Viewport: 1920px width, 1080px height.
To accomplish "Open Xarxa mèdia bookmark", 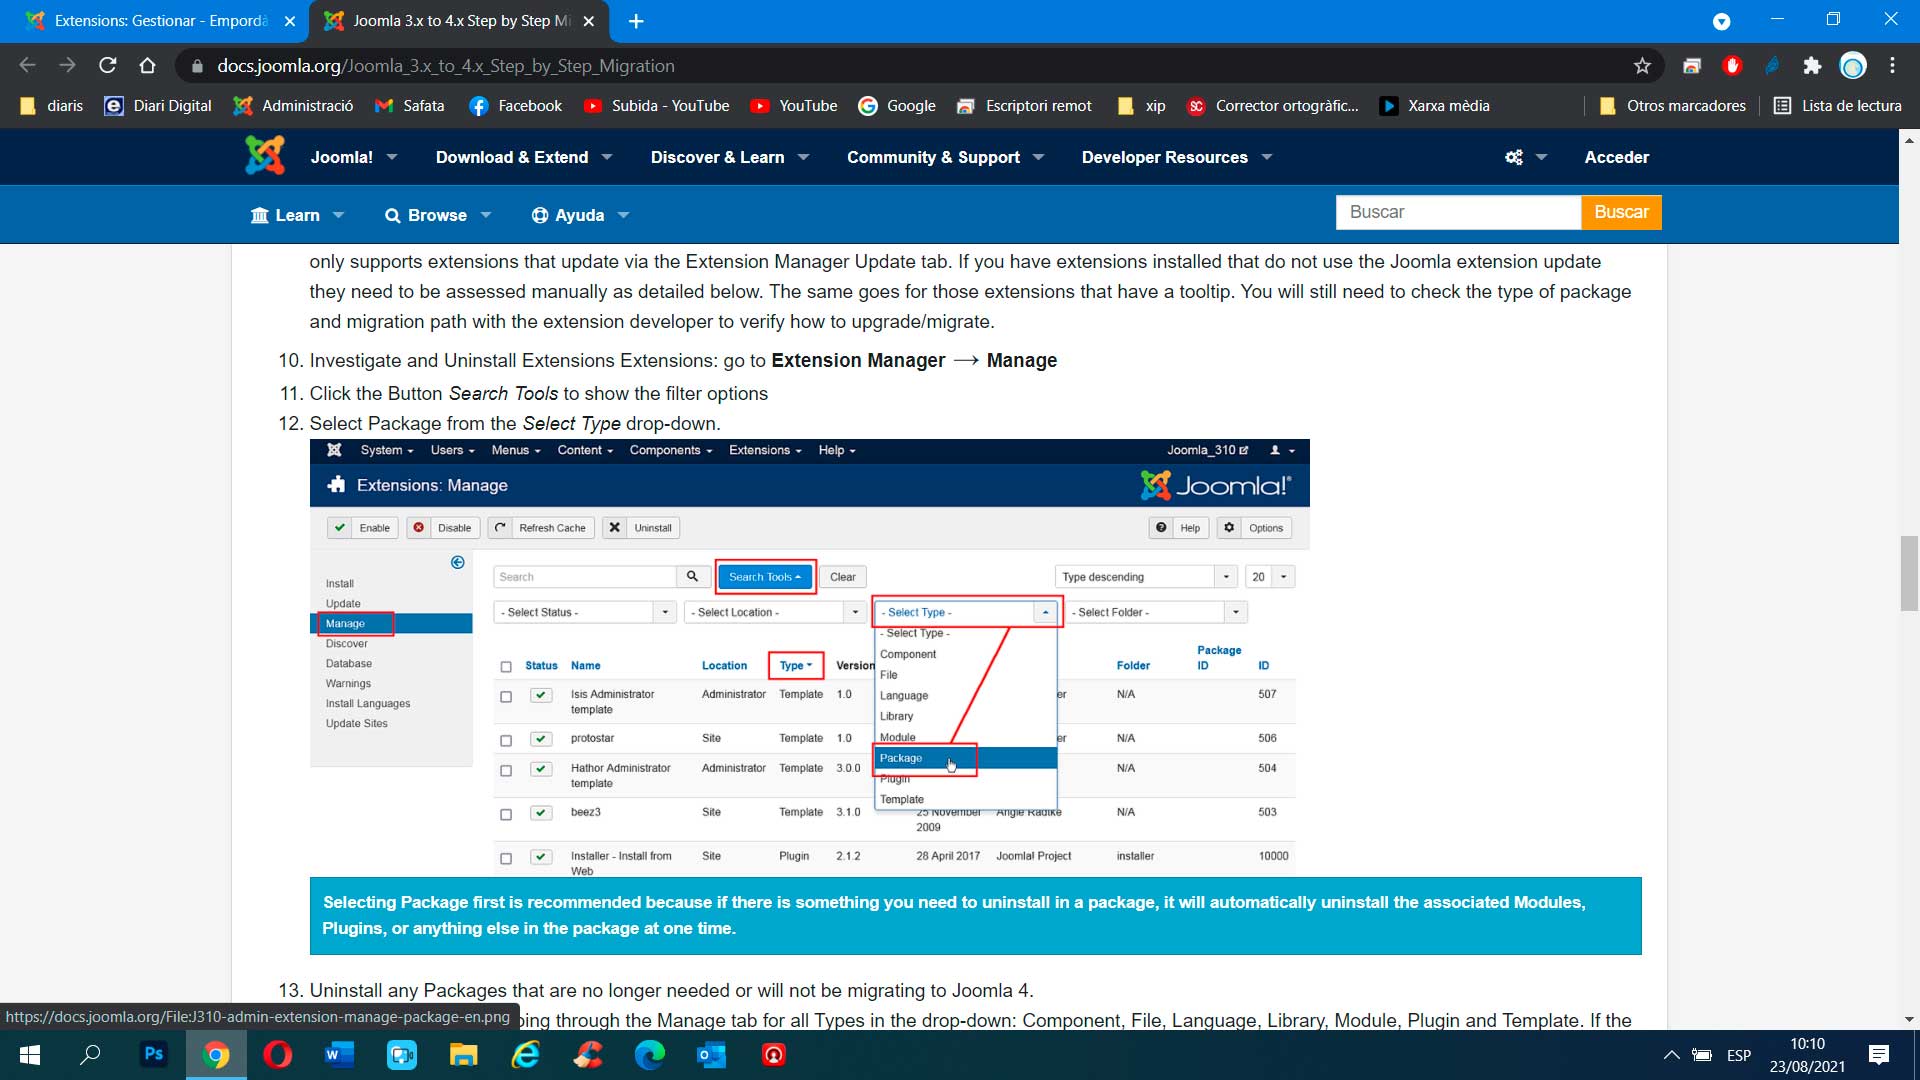I will point(1434,106).
